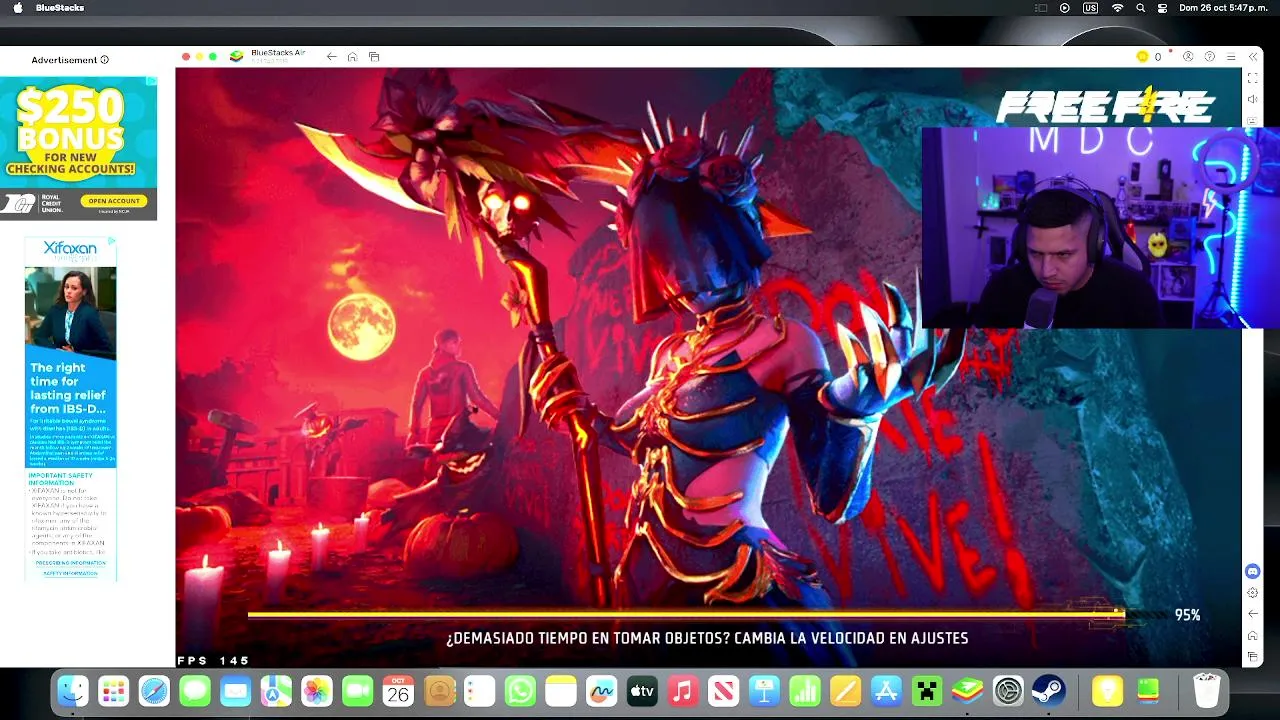Open Steam from the Dock
Image resolution: width=1280 pixels, height=720 pixels.
coord(1048,691)
